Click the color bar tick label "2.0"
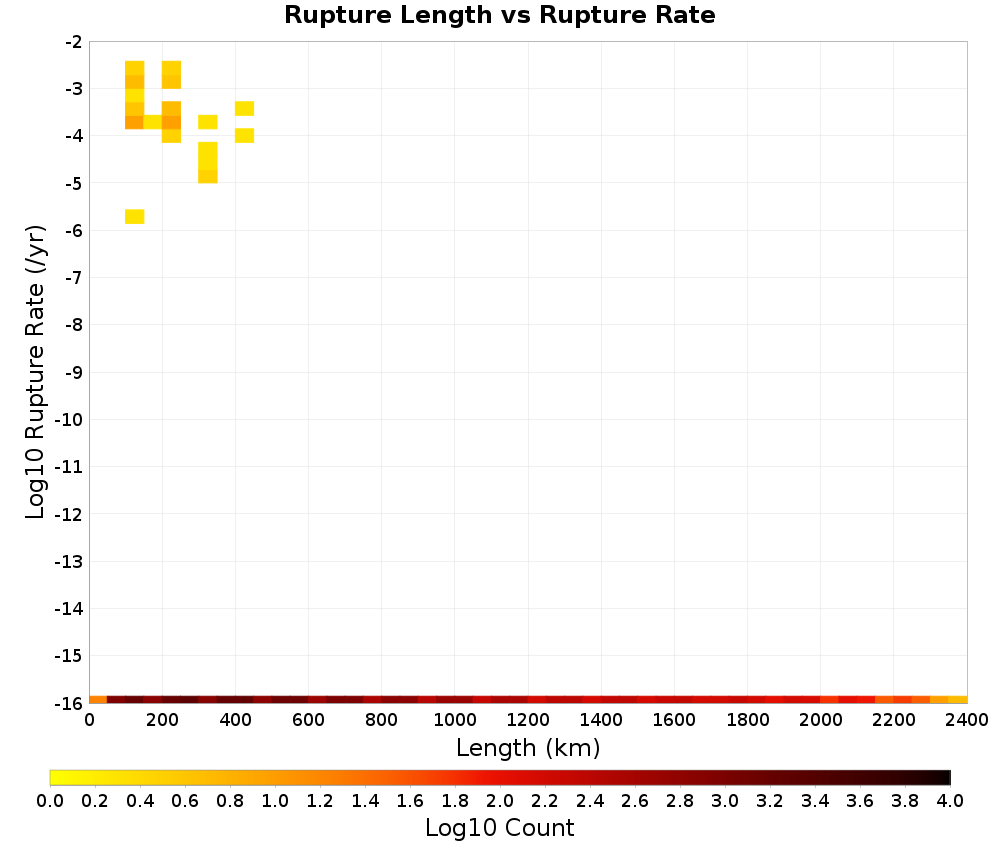Screen dimensions: 1000x850 (x=500, y=801)
